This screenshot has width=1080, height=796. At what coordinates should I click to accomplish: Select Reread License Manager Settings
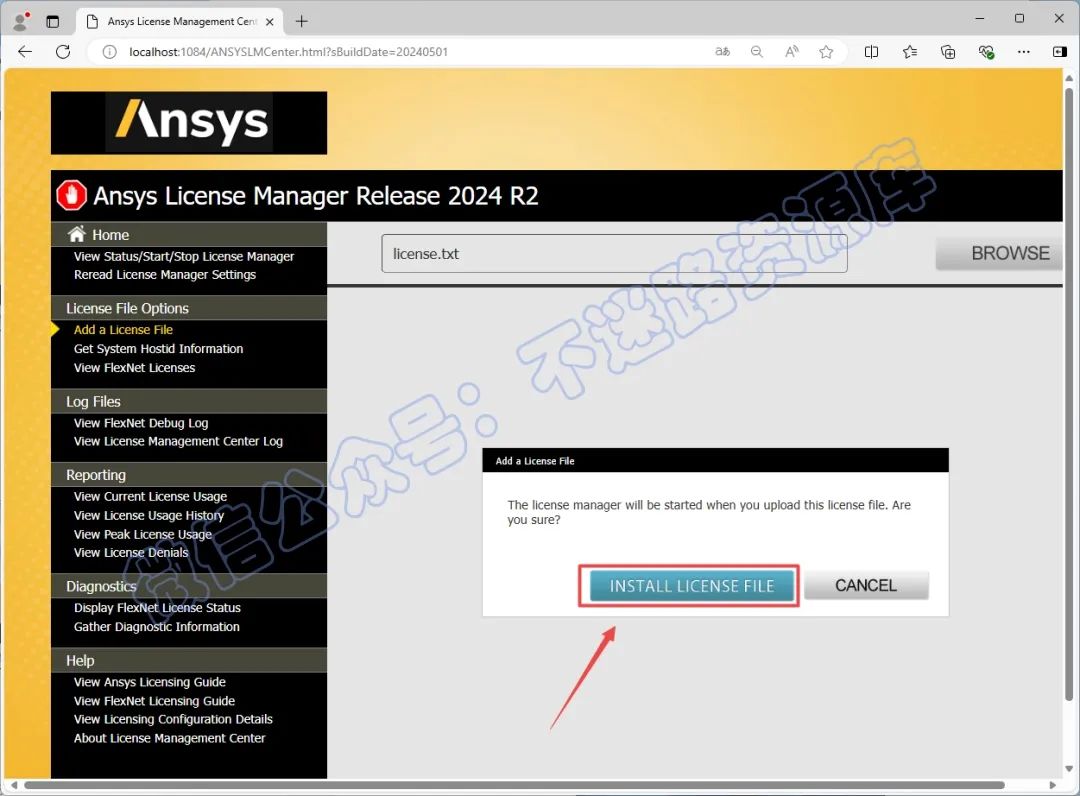[165, 275]
